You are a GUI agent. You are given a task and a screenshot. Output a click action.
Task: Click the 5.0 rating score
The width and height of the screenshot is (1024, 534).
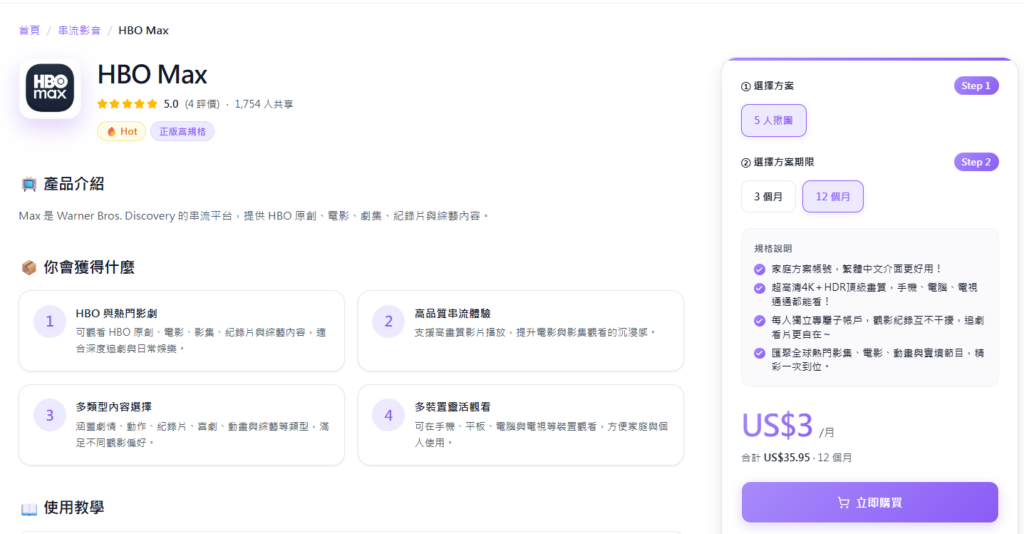pos(171,104)
